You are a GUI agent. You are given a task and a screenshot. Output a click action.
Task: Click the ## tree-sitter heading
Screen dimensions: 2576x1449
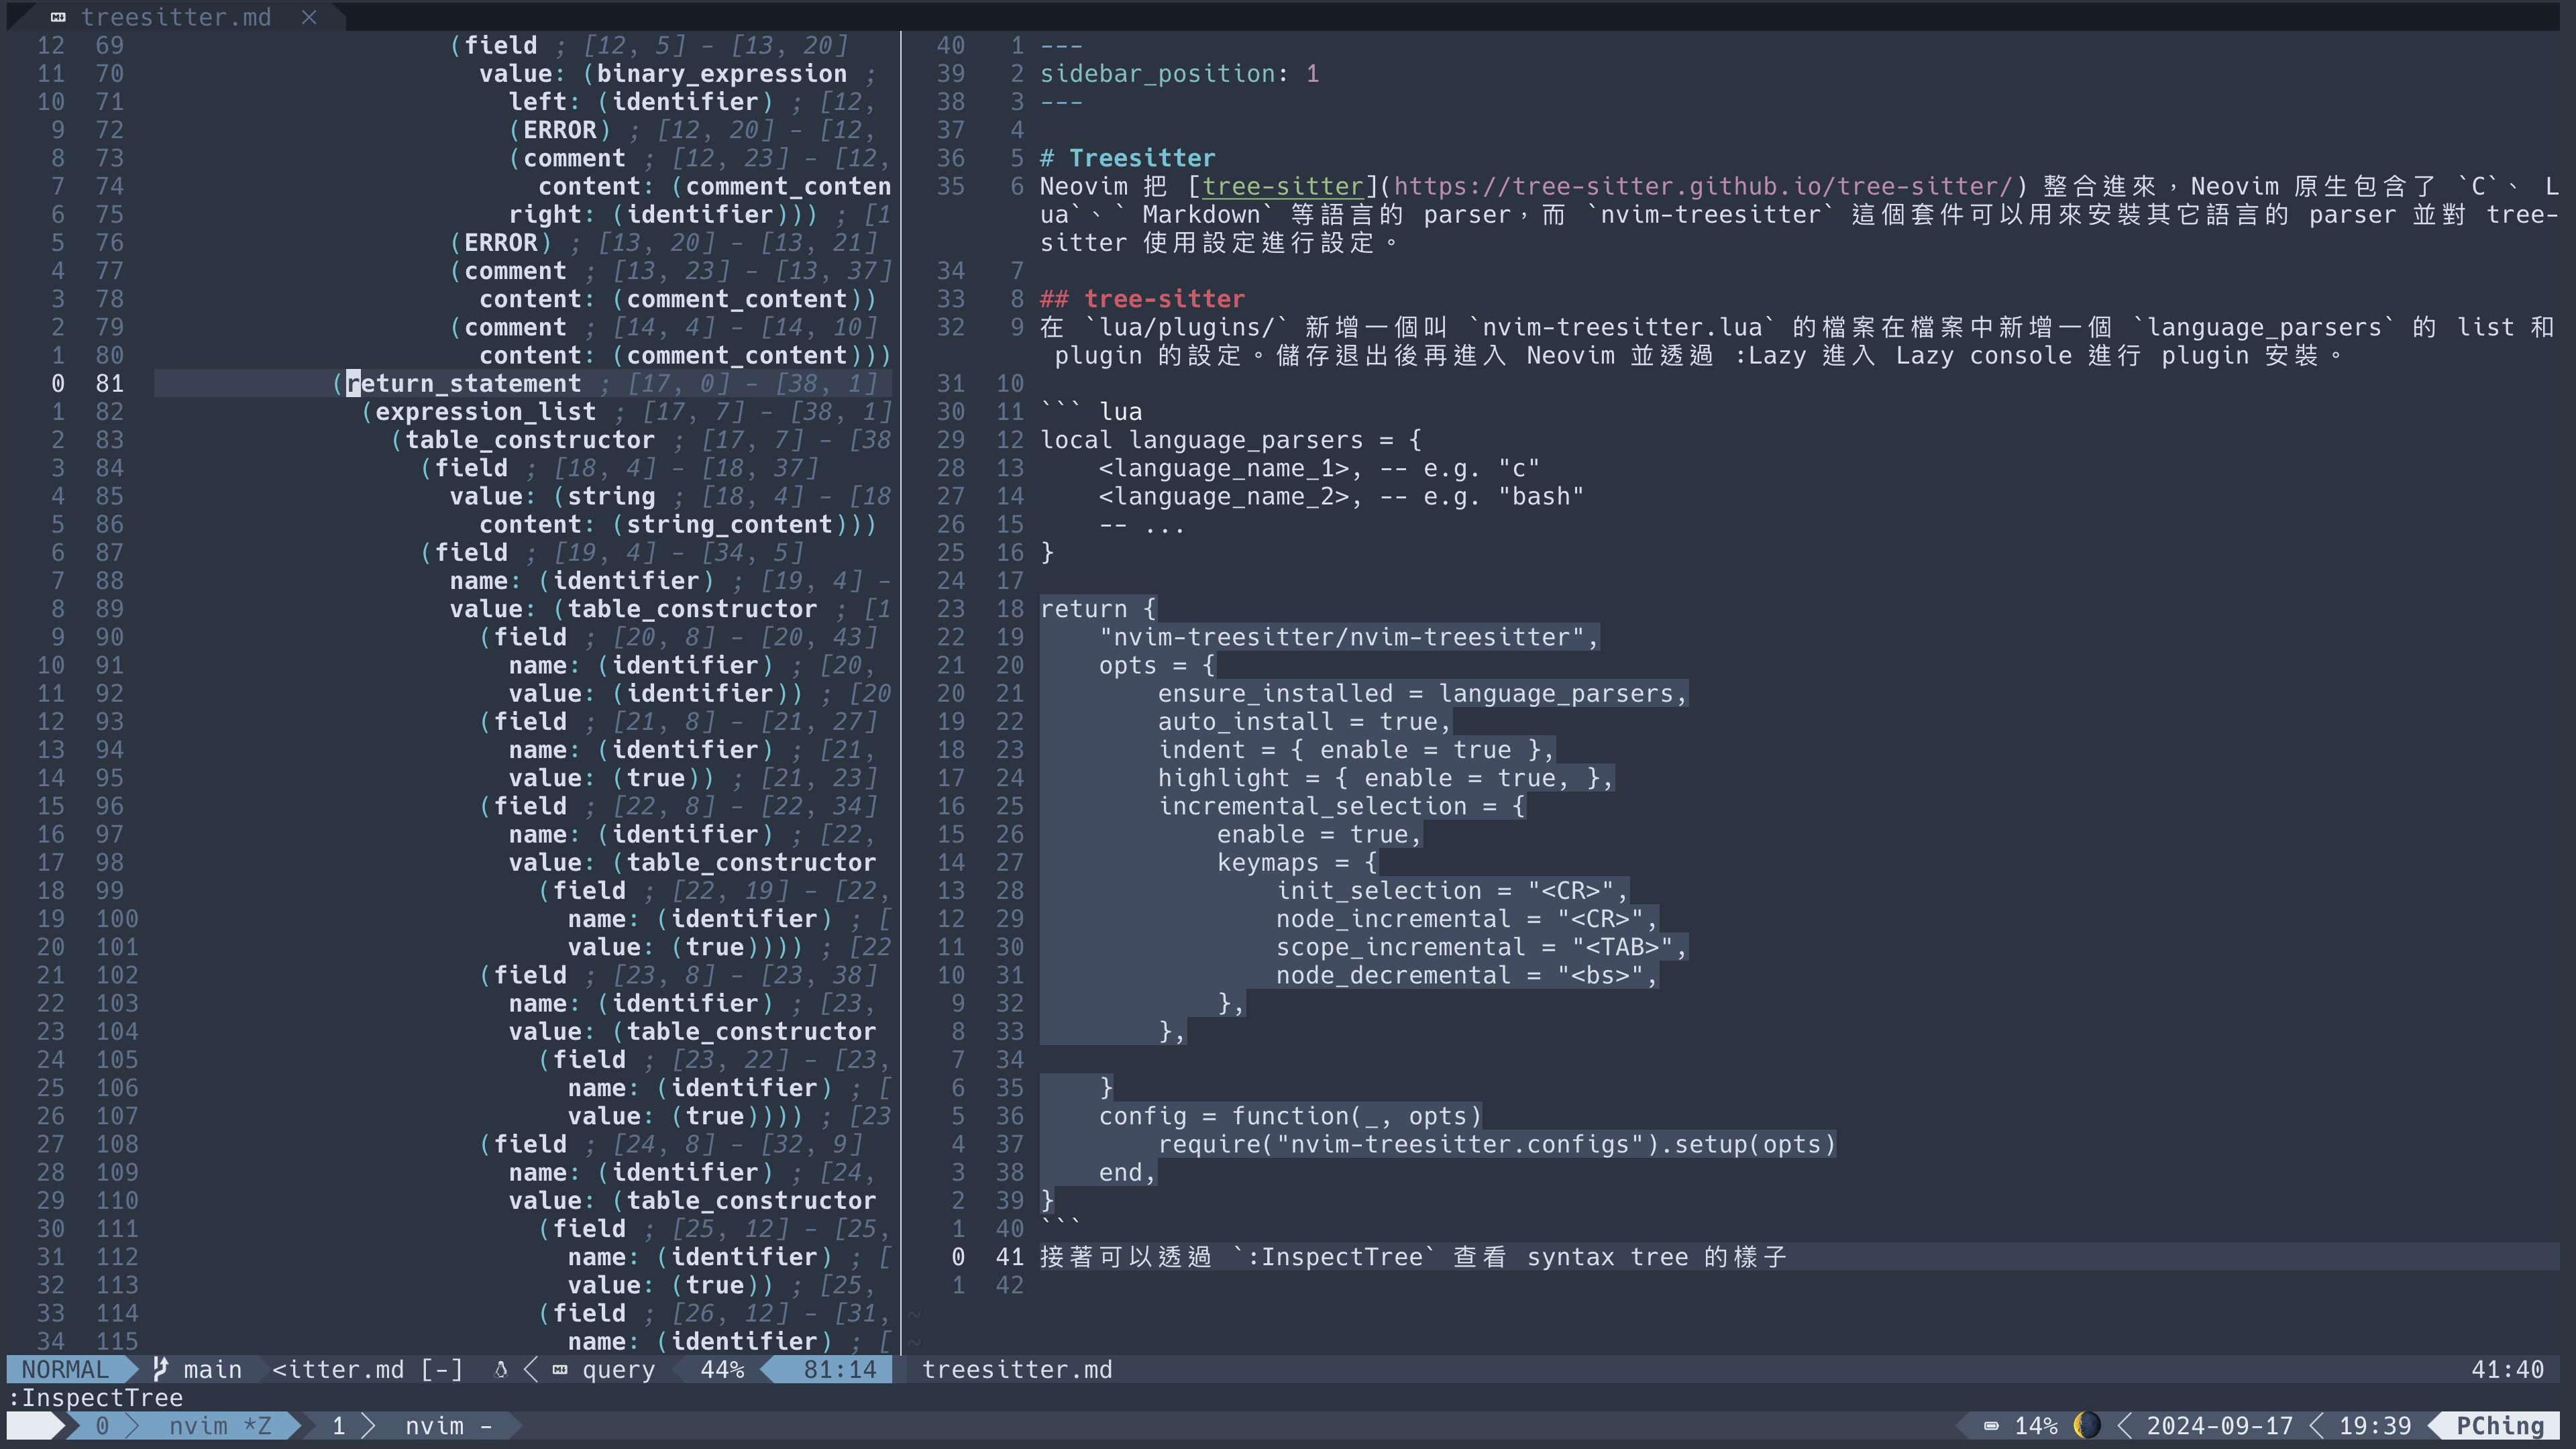tap(1143, 299)
